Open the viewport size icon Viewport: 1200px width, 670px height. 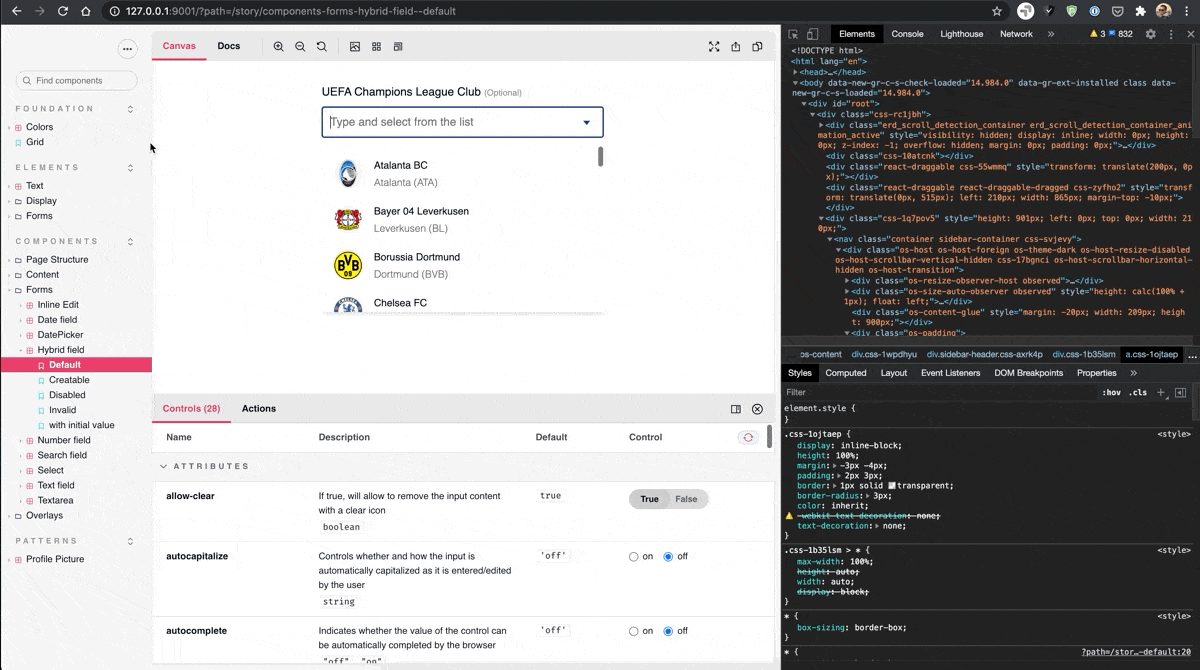pos(398,46)
